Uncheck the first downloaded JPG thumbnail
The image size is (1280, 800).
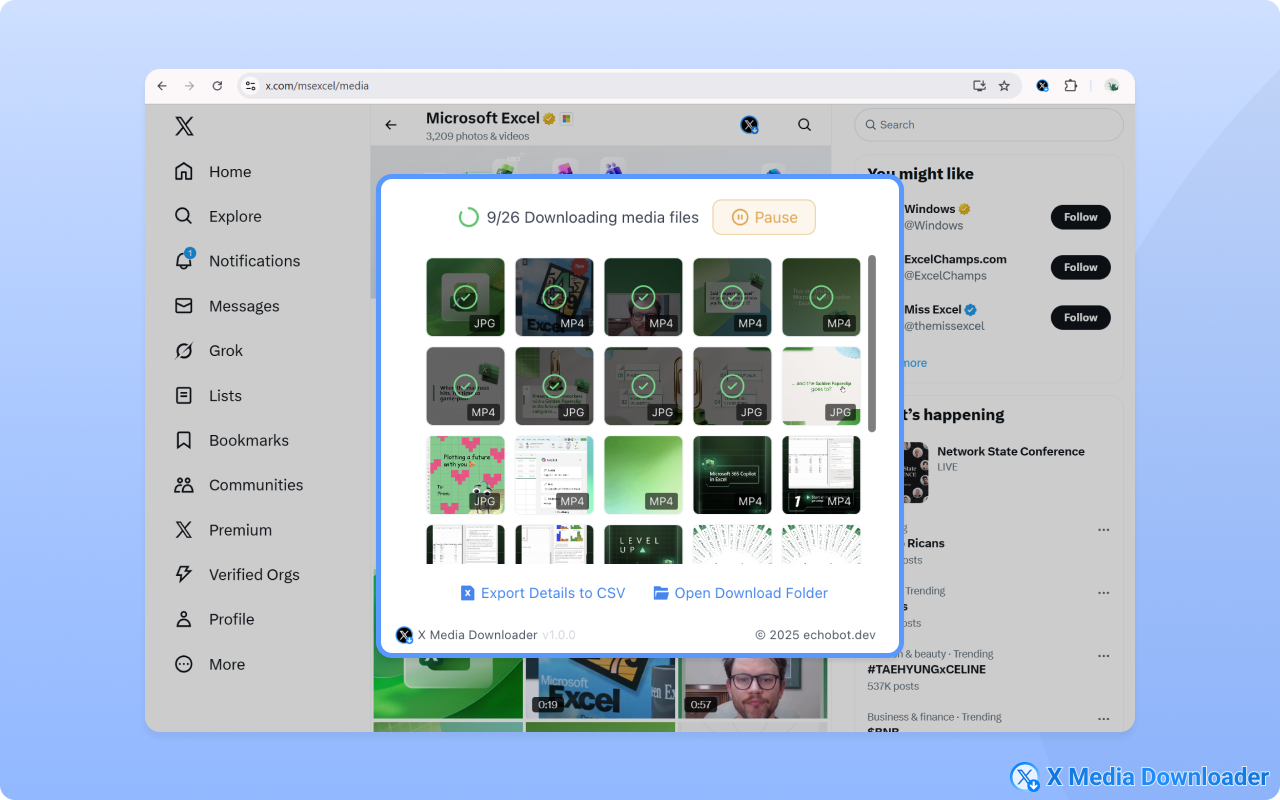click(x=465, y=297)
